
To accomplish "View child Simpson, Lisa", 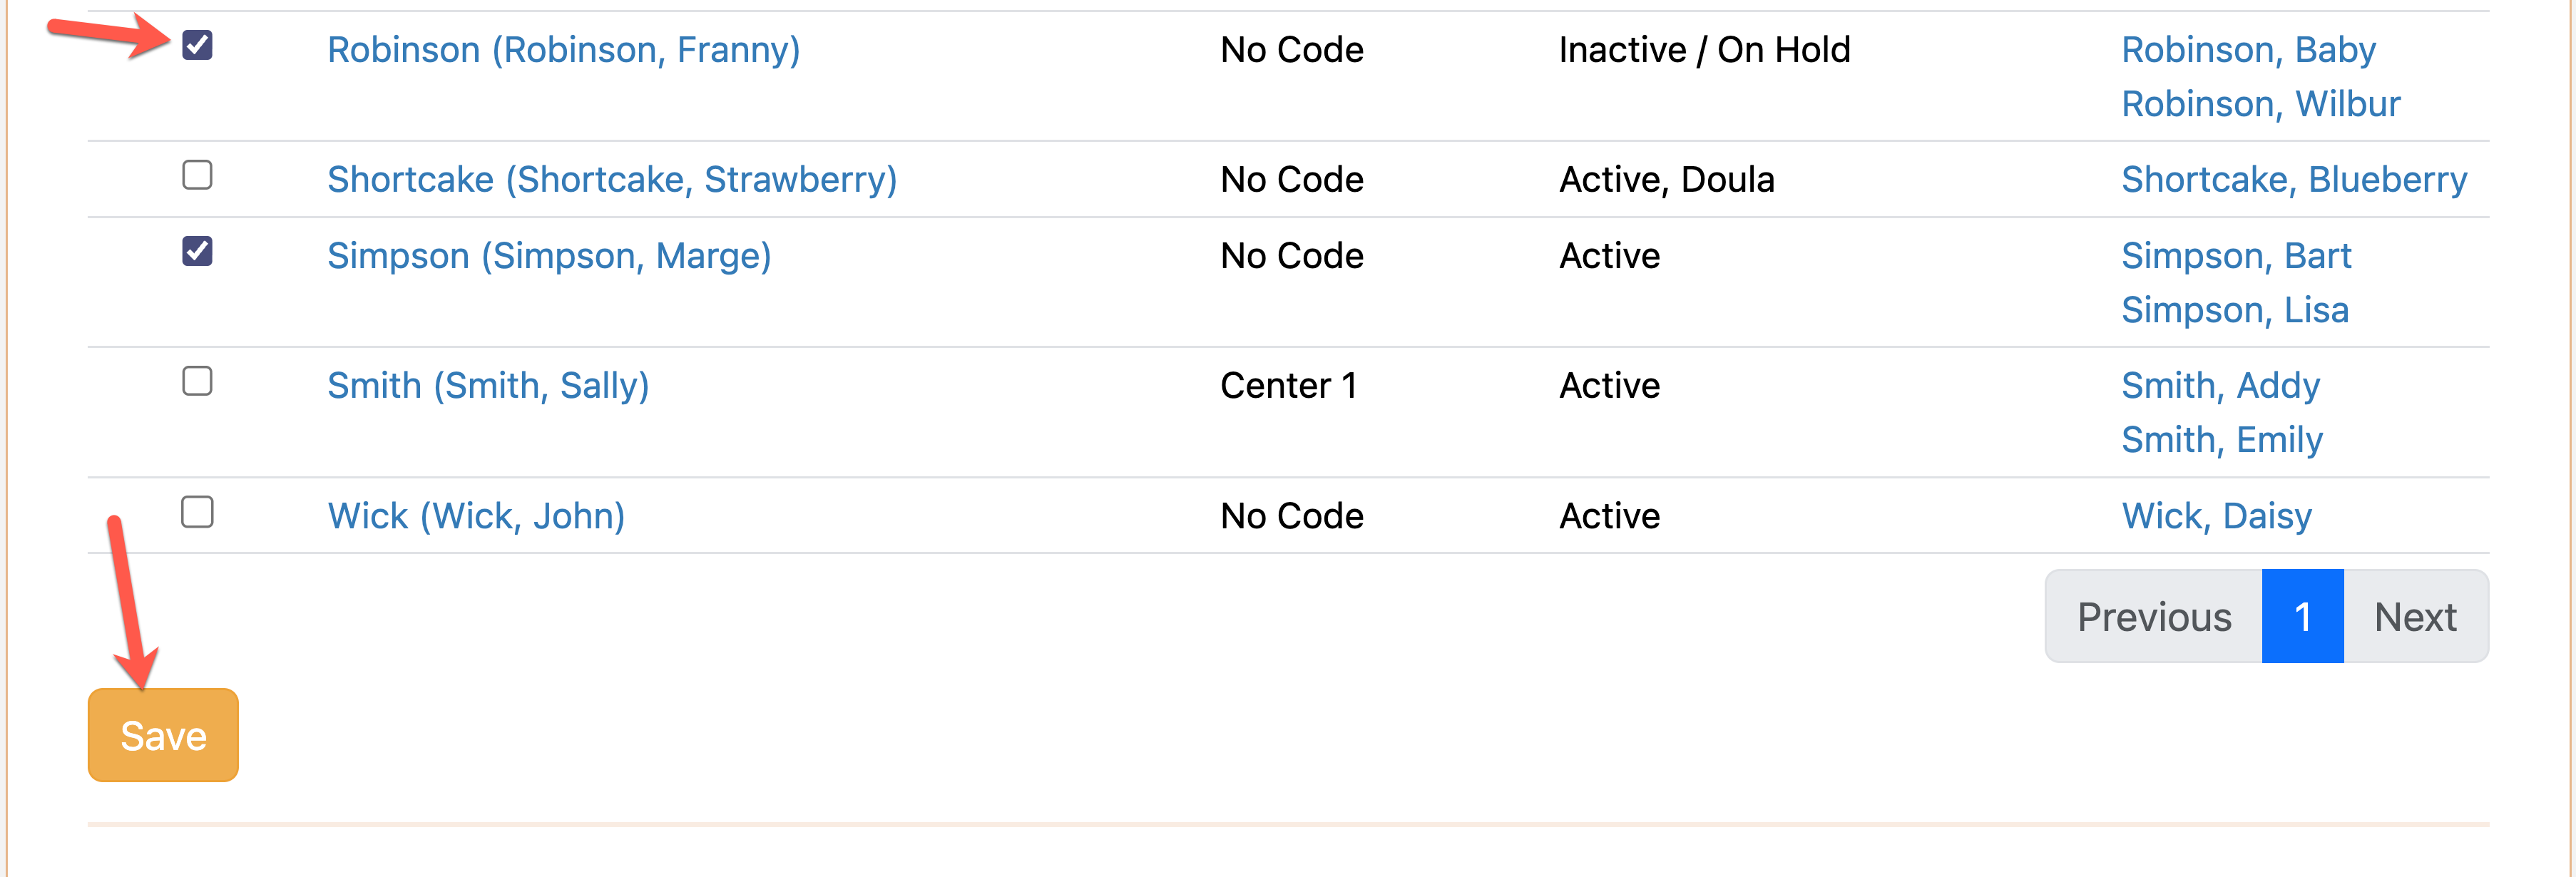I will (x=2234, y=310).
